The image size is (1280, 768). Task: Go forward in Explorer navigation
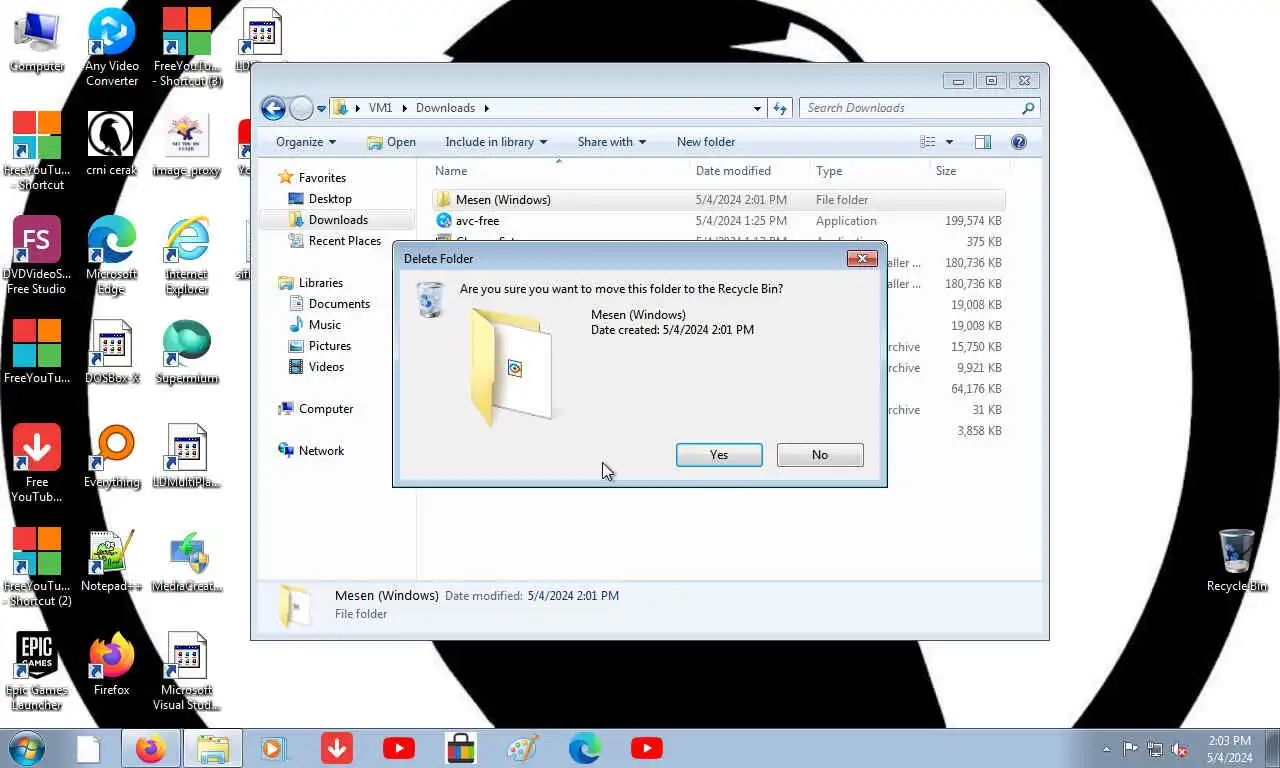[301, 108]
